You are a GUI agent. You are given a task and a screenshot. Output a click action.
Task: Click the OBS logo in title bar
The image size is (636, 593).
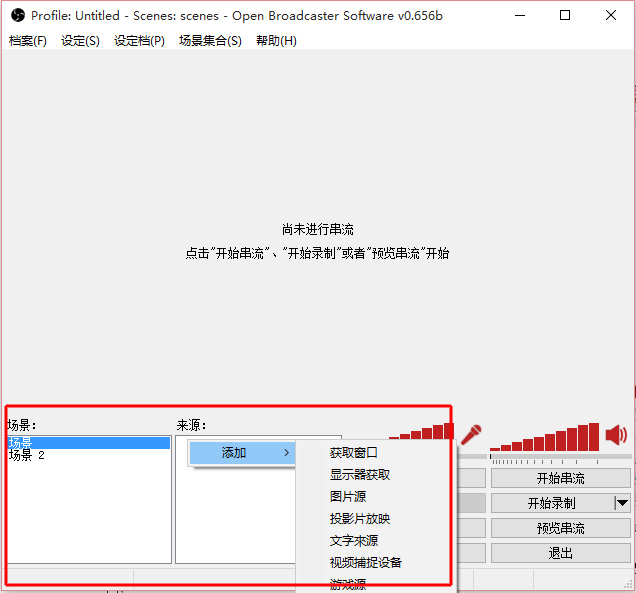[x=18, y=15]
